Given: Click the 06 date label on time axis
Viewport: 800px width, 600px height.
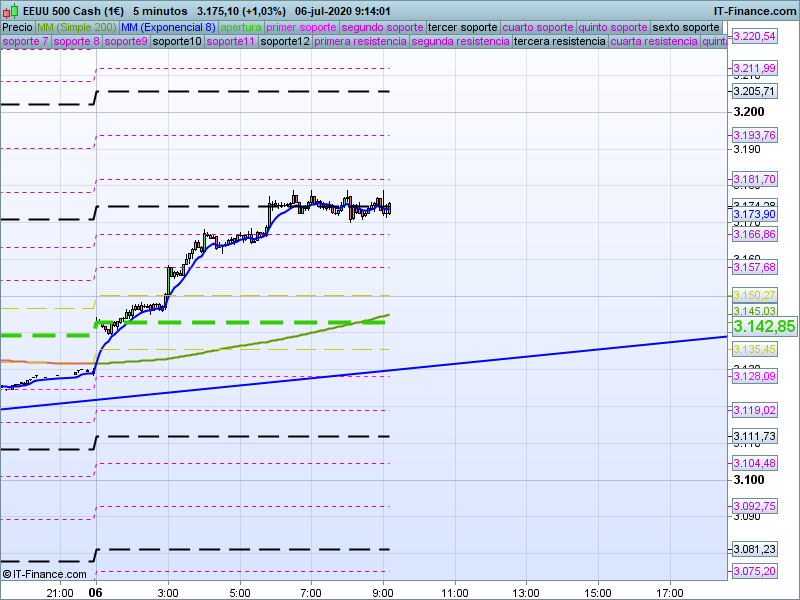Looking at the screenshot, I should 95,592.
